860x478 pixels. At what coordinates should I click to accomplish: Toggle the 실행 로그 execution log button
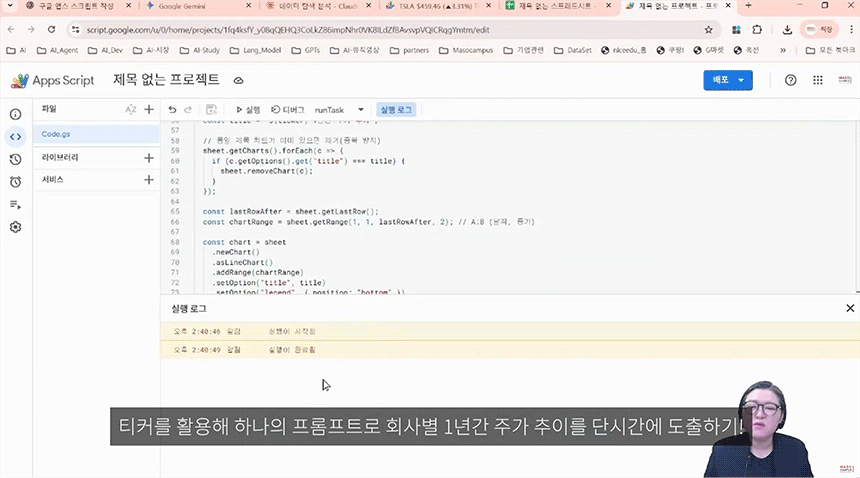[x=394, y=110]
